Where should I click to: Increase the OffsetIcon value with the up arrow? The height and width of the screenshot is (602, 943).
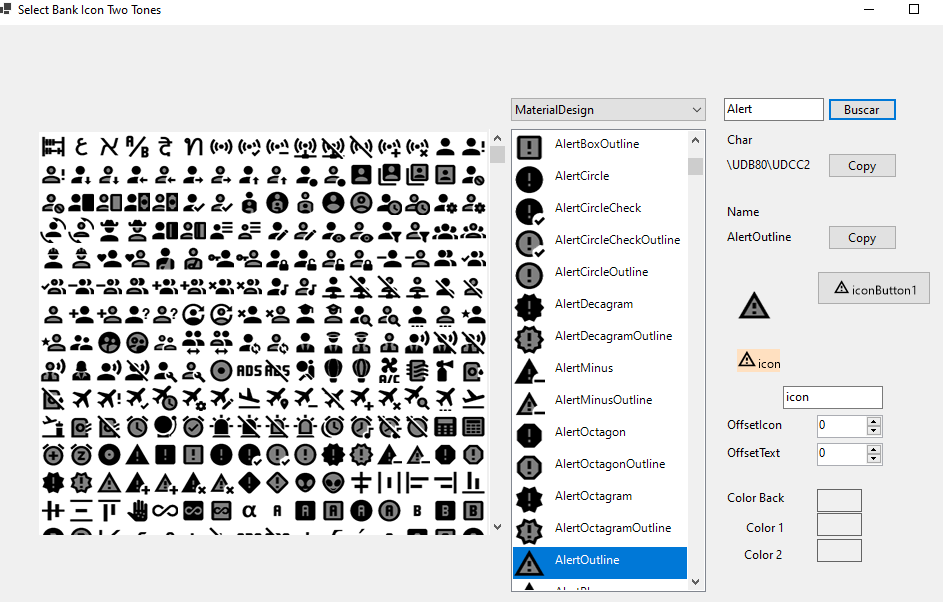coord(871,421)
